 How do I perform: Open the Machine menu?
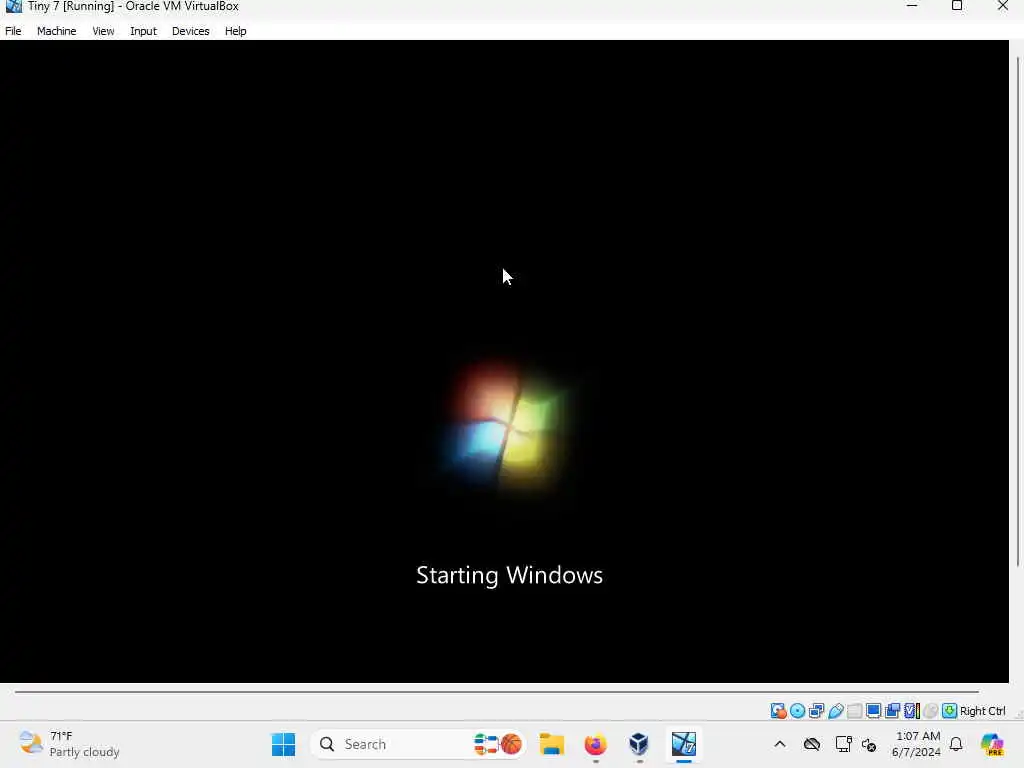coord(56,31)
